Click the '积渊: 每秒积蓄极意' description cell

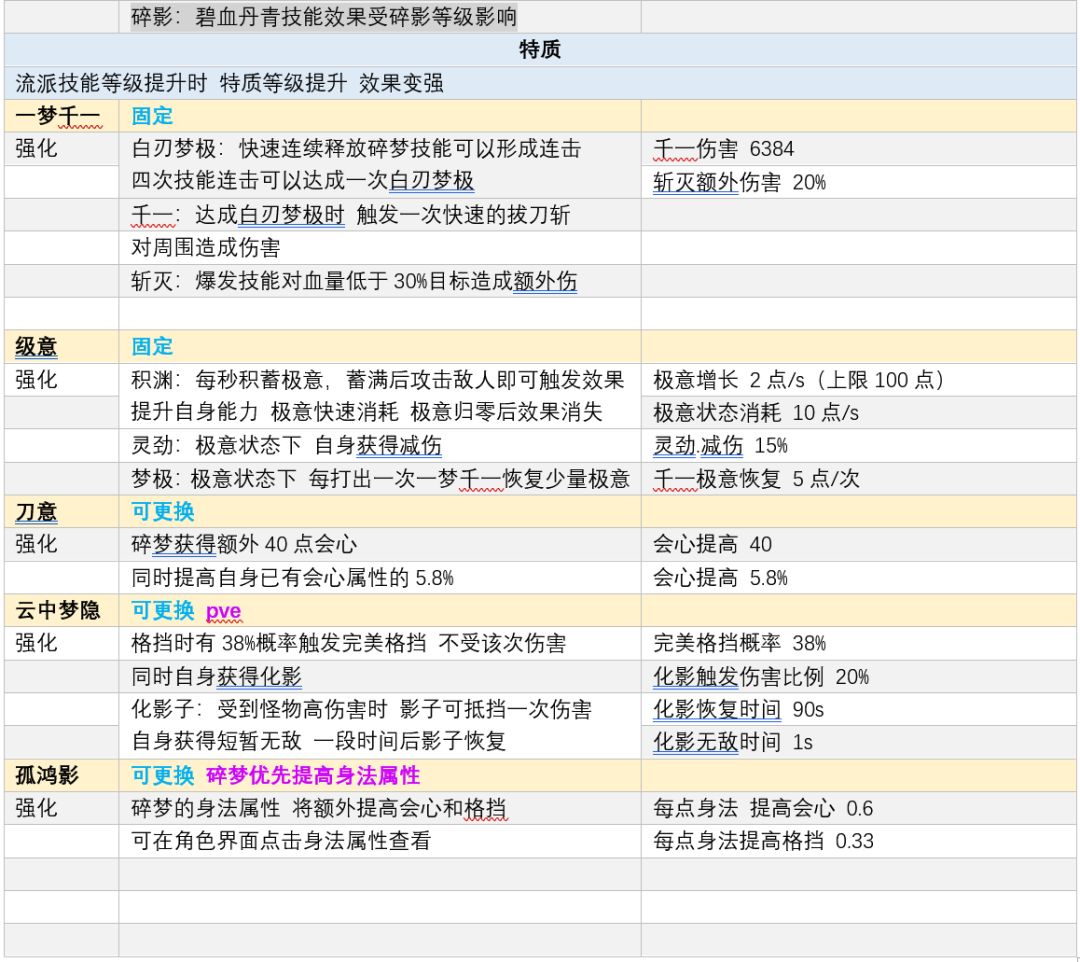[380, 379]
